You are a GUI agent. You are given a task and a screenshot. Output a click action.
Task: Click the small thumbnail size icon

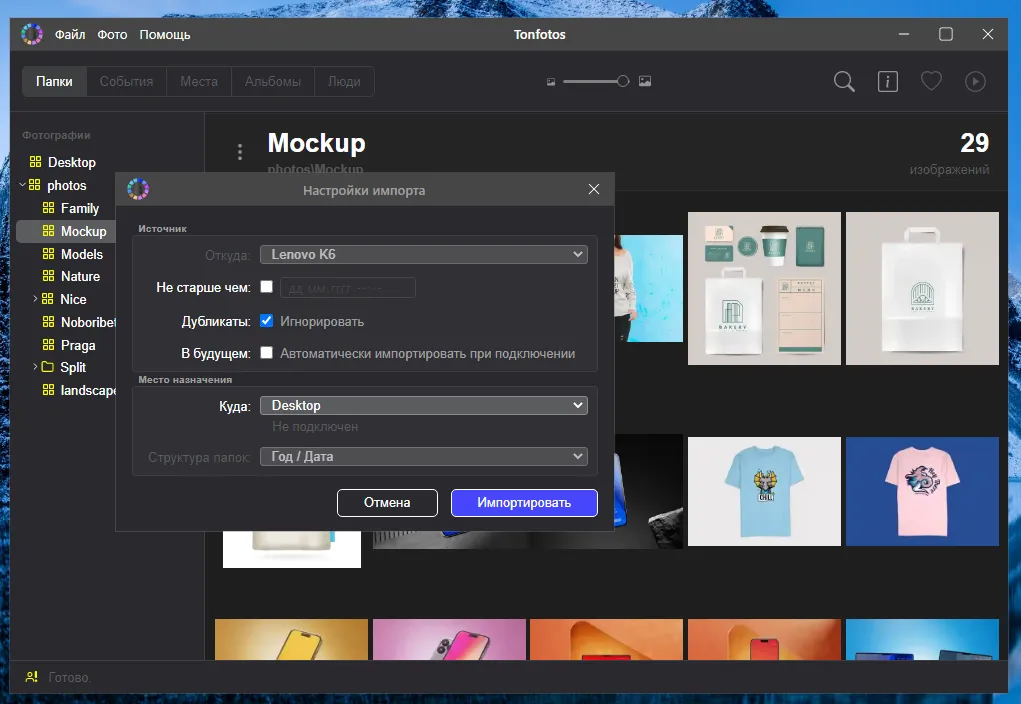pyautogui.click(x=551, y=82)
